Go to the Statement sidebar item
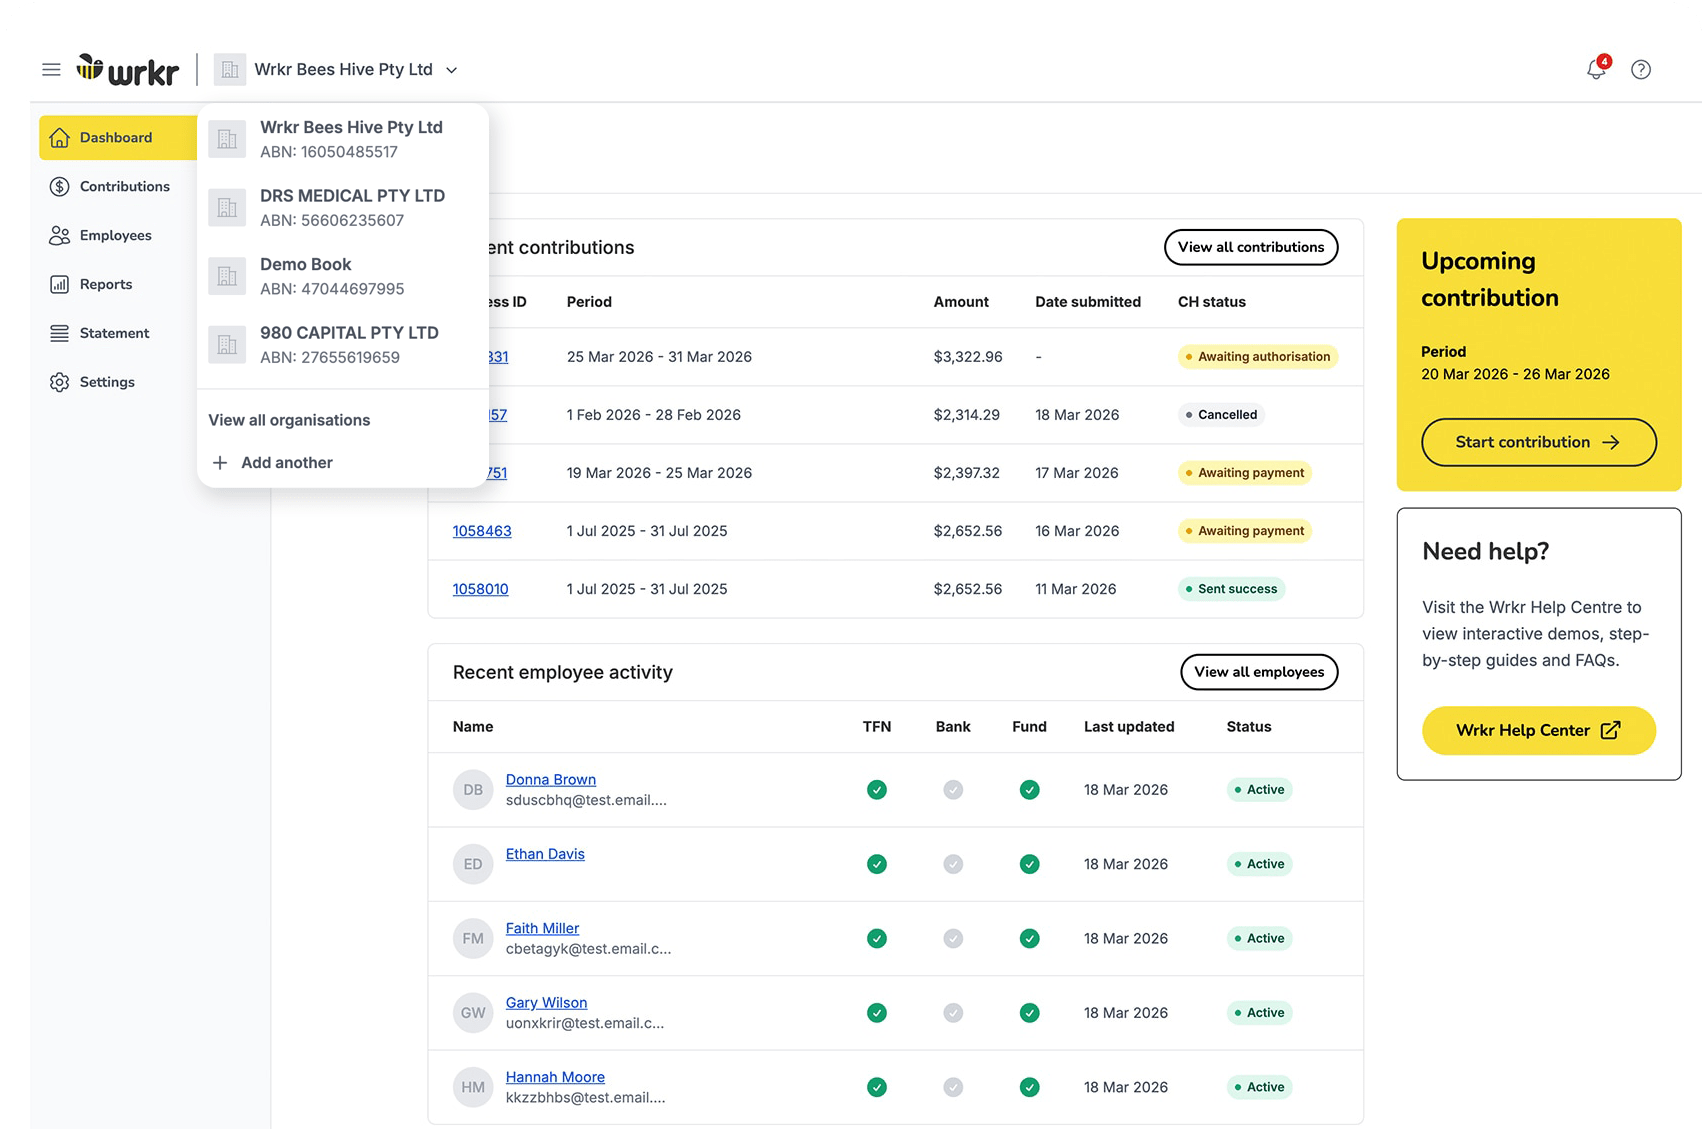This screenshot has width=1708, height=1131. point(114,333)
